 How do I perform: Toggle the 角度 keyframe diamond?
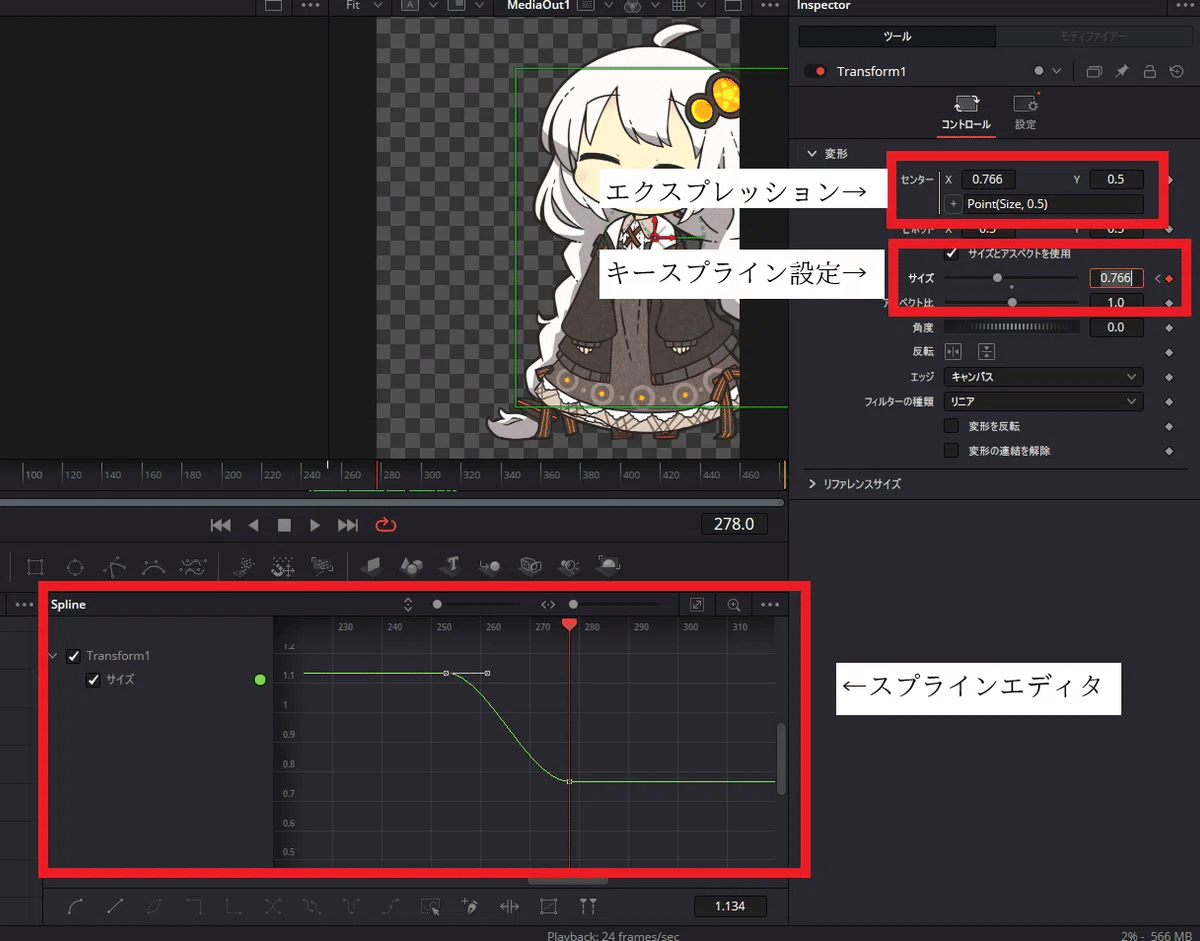(1169, 328)
